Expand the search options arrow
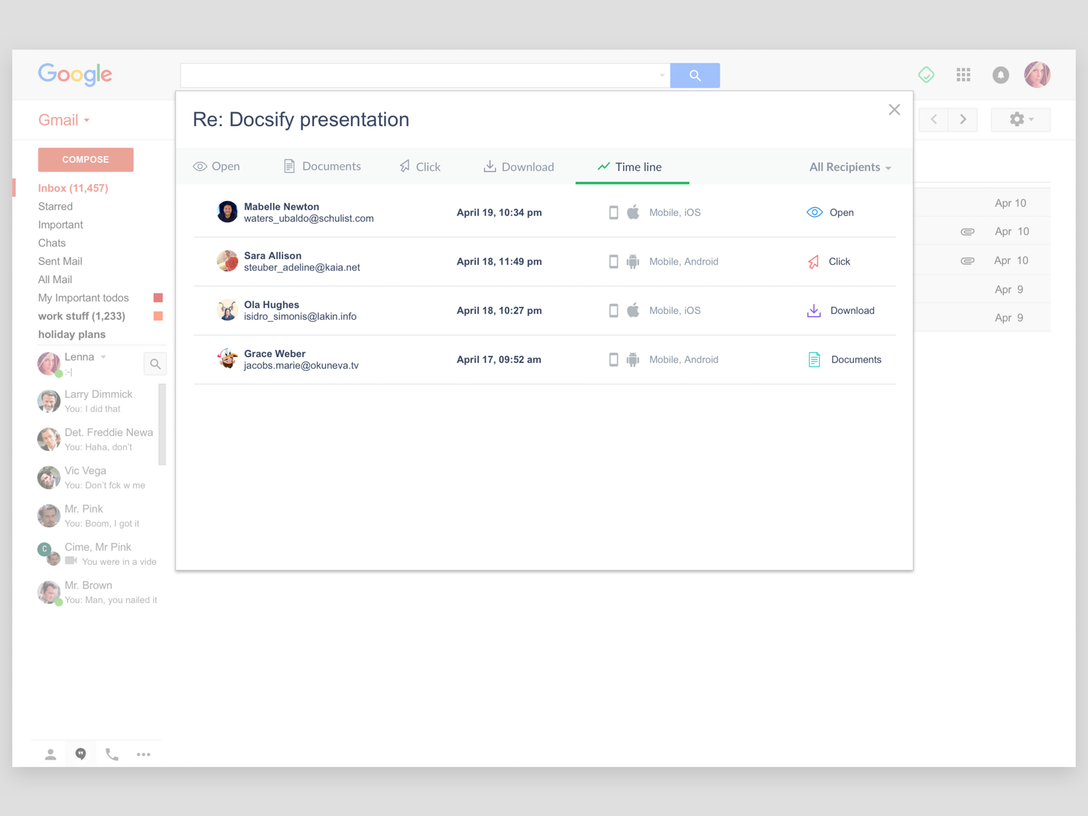This screenshot has width=1088, height=816. pyautogui.click(x=662, y=75)
